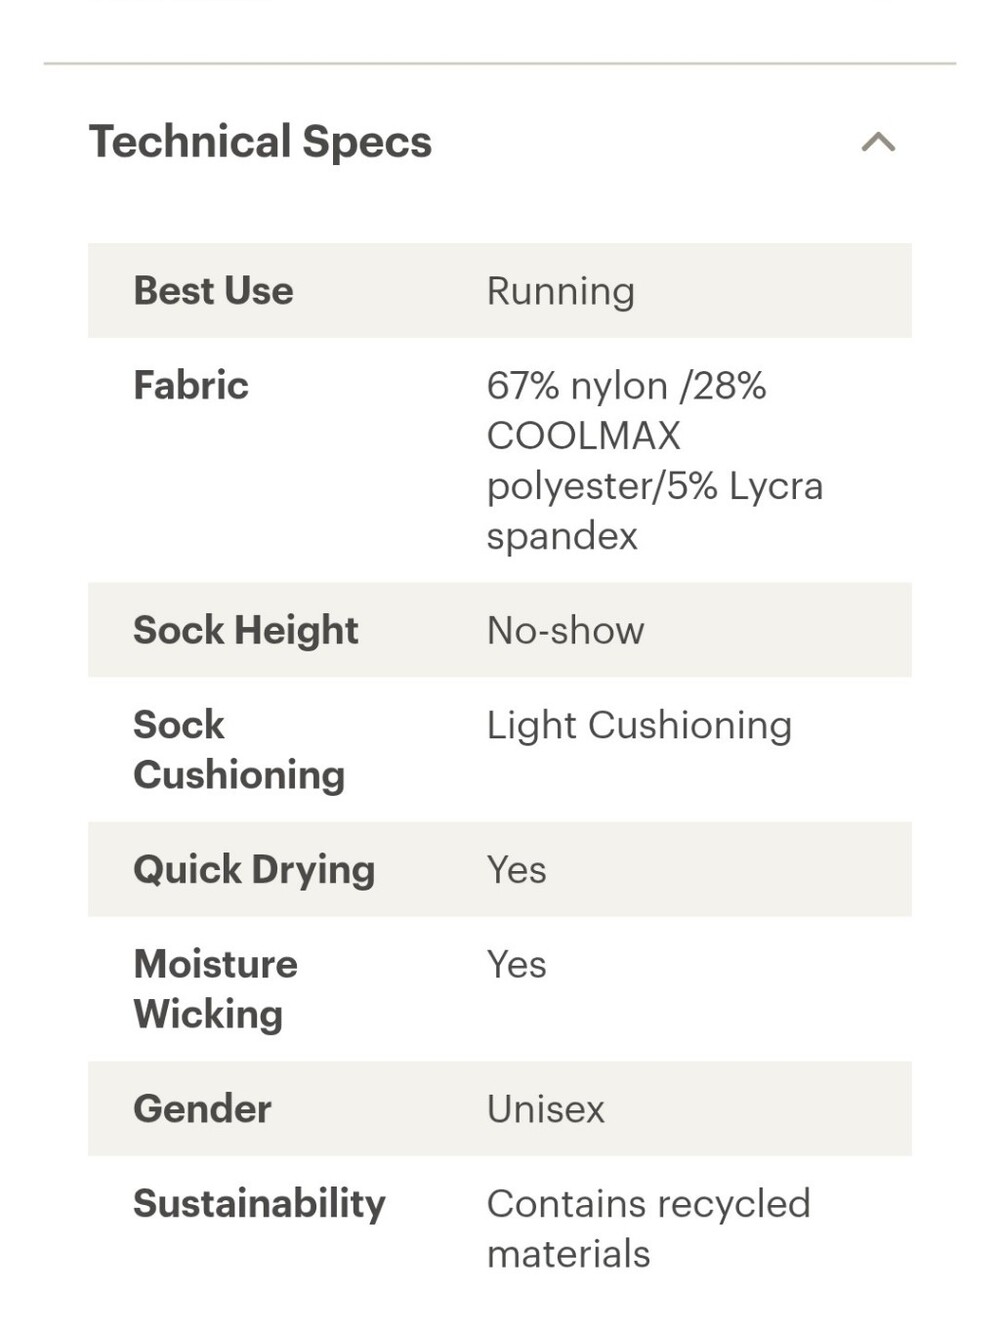The width and height of the screenshot is (1000, 1332).
Task: Click the Yes value for Quick Drying
Action: 516,870
